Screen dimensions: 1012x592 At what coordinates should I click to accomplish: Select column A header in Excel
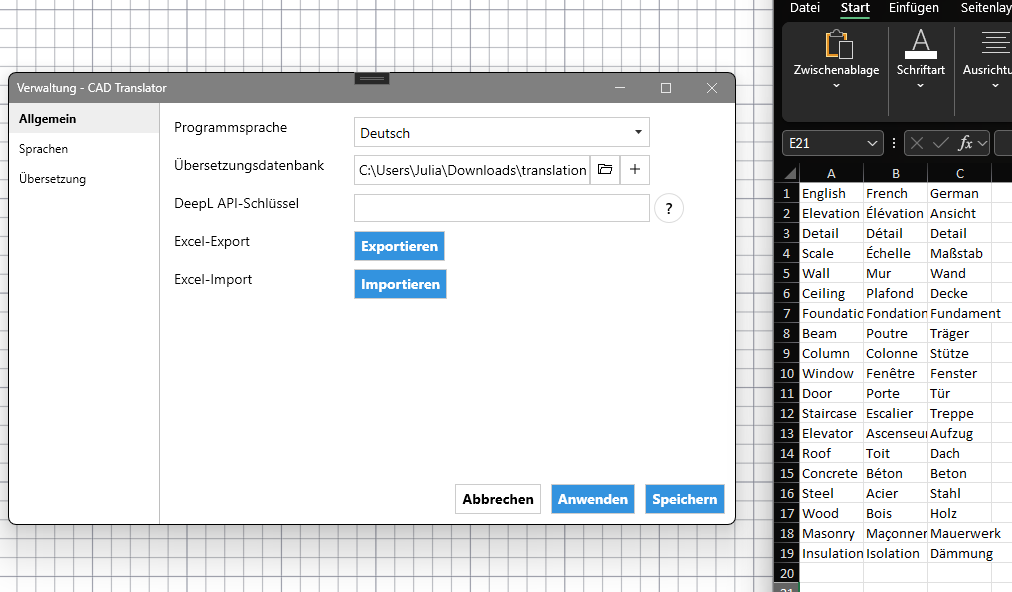tap(831, 173)
